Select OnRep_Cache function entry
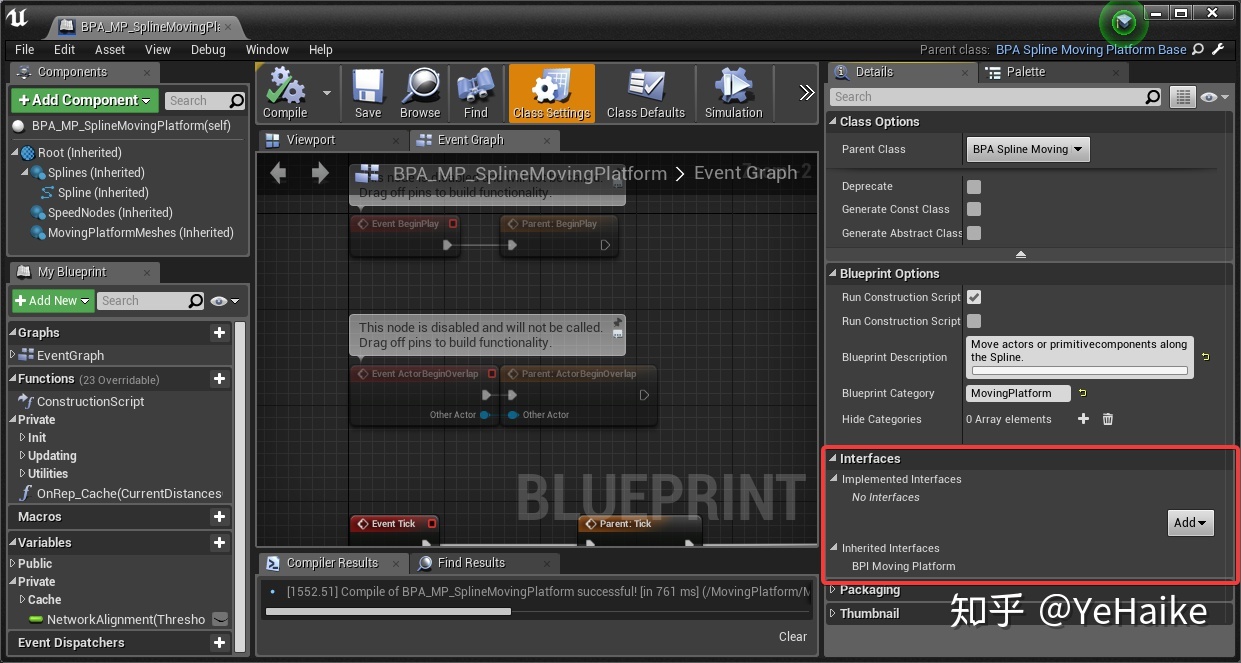The image size is (1241, 663). (129, 494)
